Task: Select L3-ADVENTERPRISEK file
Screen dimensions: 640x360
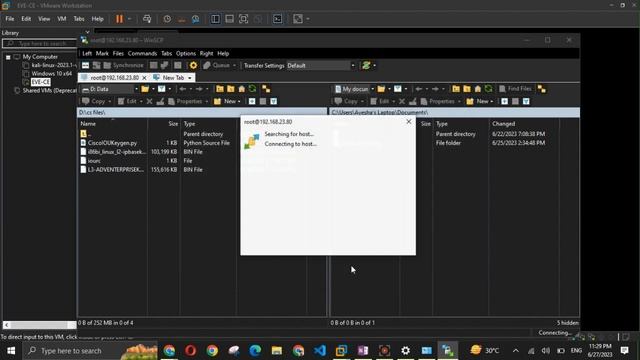Action: (116, 170)
